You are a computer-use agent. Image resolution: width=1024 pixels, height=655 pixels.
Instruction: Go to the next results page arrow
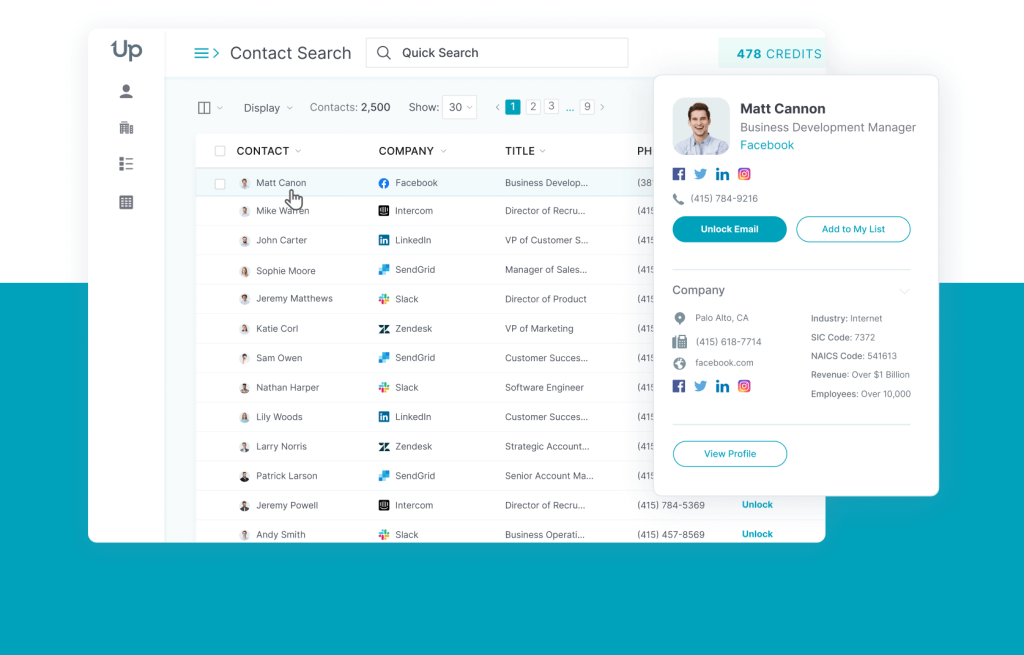[x=602, y=107]
